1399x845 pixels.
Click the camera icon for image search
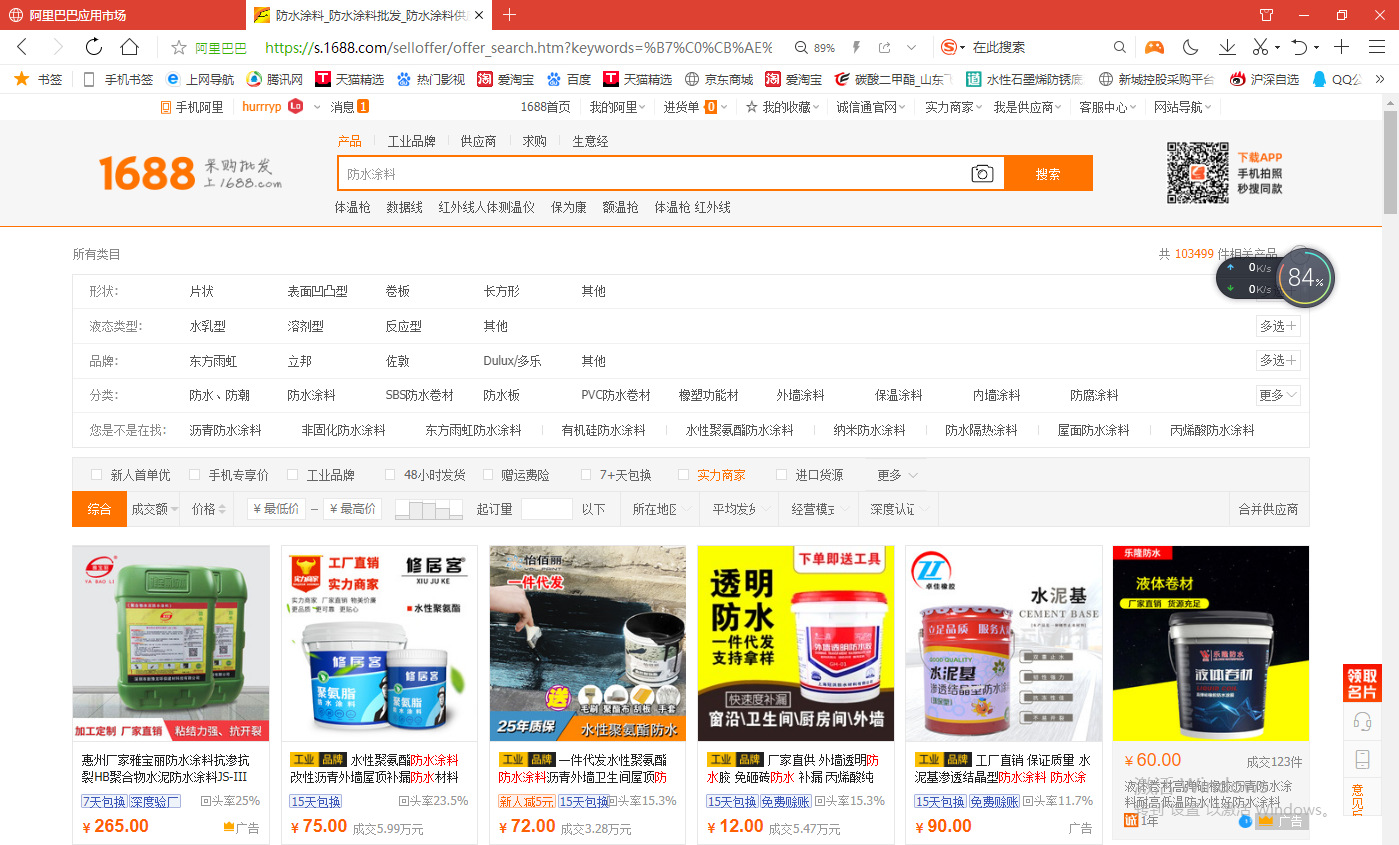coord(981,172)
